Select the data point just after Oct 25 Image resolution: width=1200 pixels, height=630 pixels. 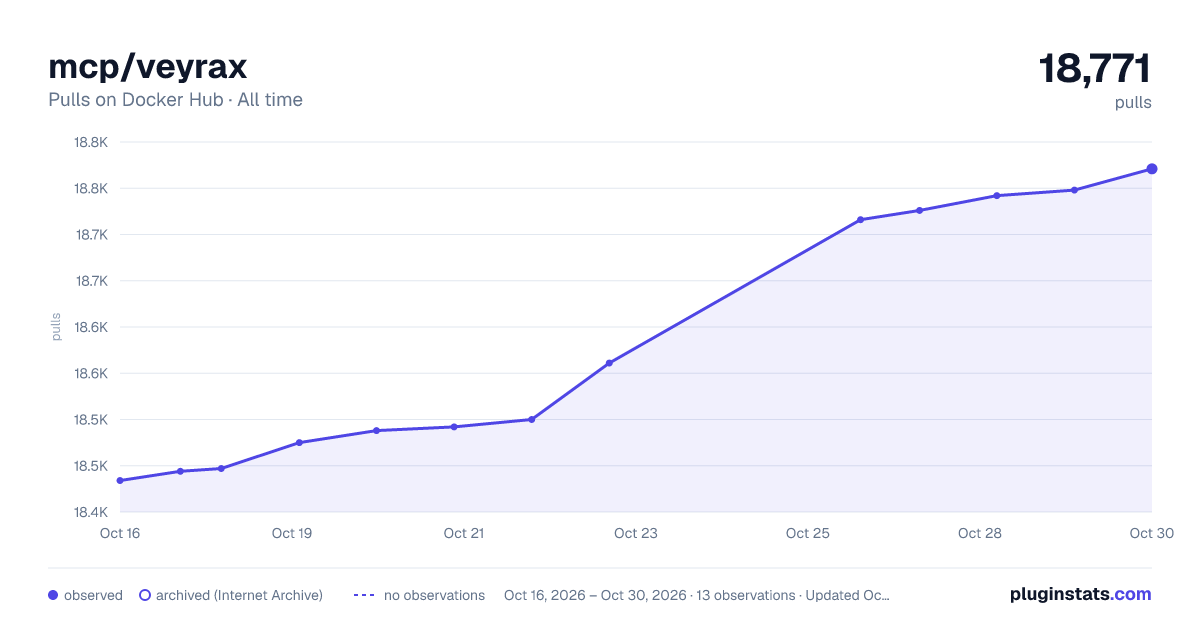click(860, 220)
